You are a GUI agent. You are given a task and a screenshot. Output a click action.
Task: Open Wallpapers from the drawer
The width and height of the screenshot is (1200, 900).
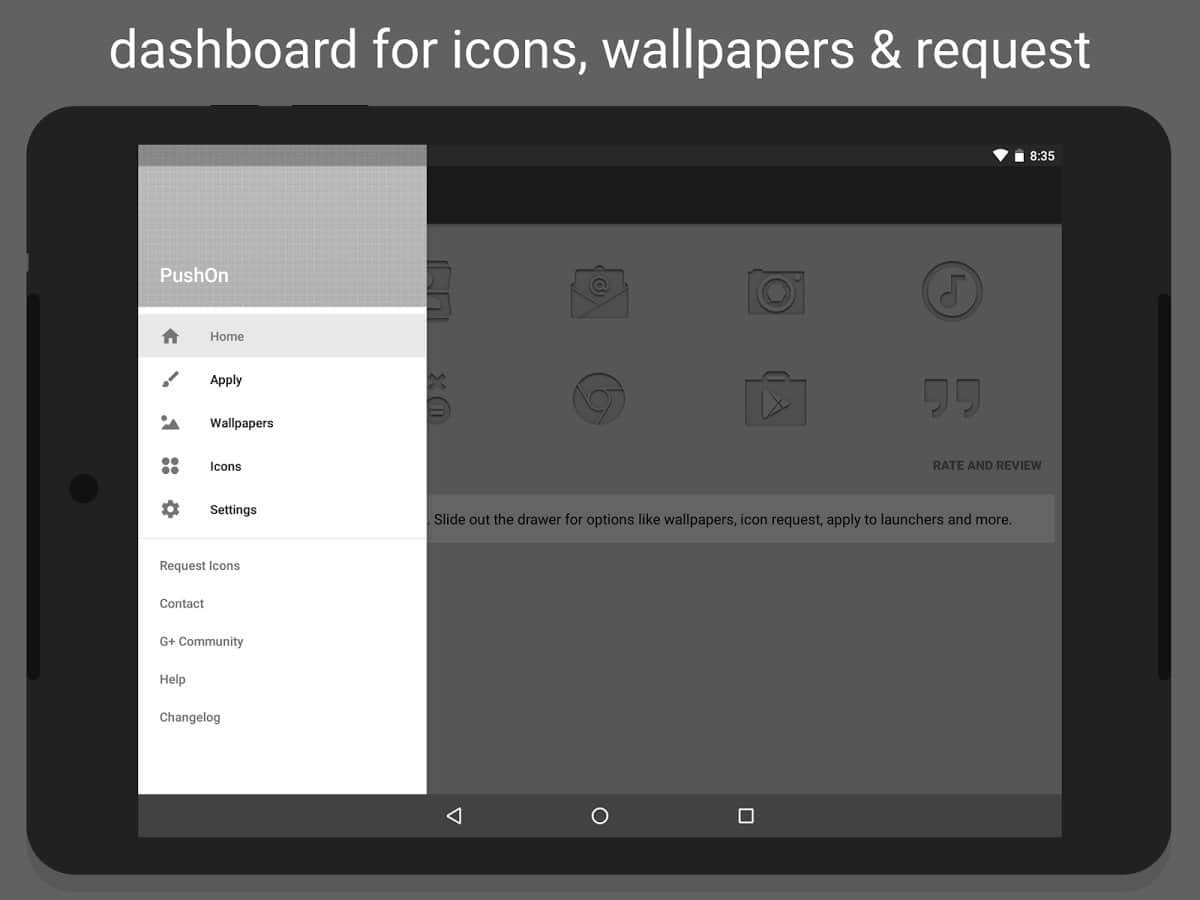(x=241, y=423)
